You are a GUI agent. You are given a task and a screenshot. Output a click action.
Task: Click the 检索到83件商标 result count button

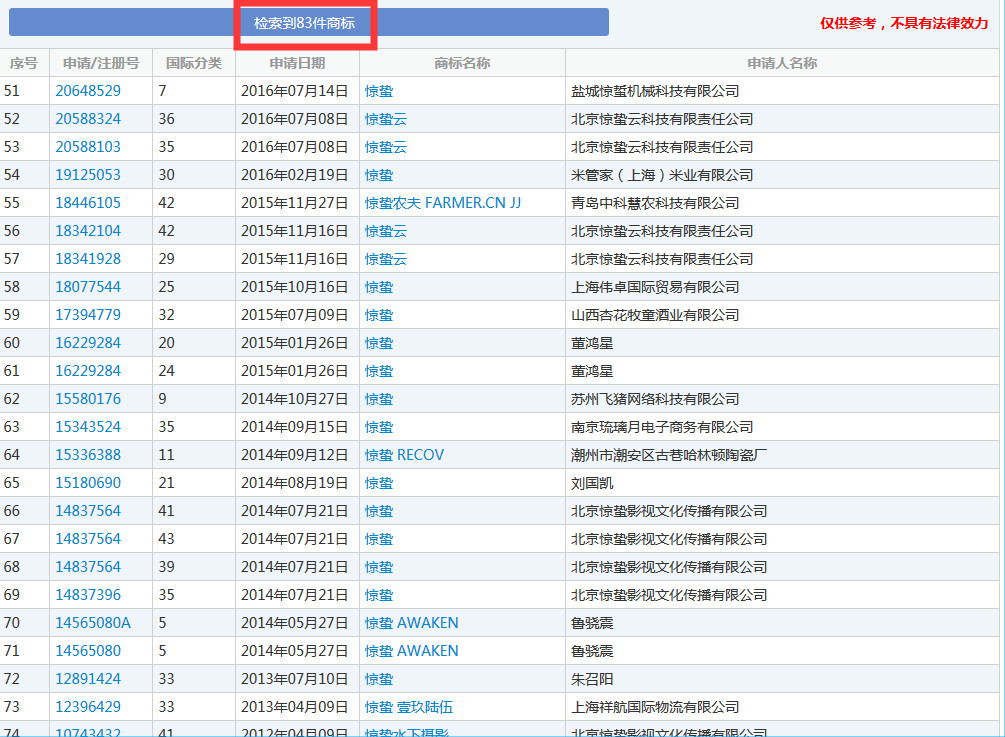click(x=304, y=23)
